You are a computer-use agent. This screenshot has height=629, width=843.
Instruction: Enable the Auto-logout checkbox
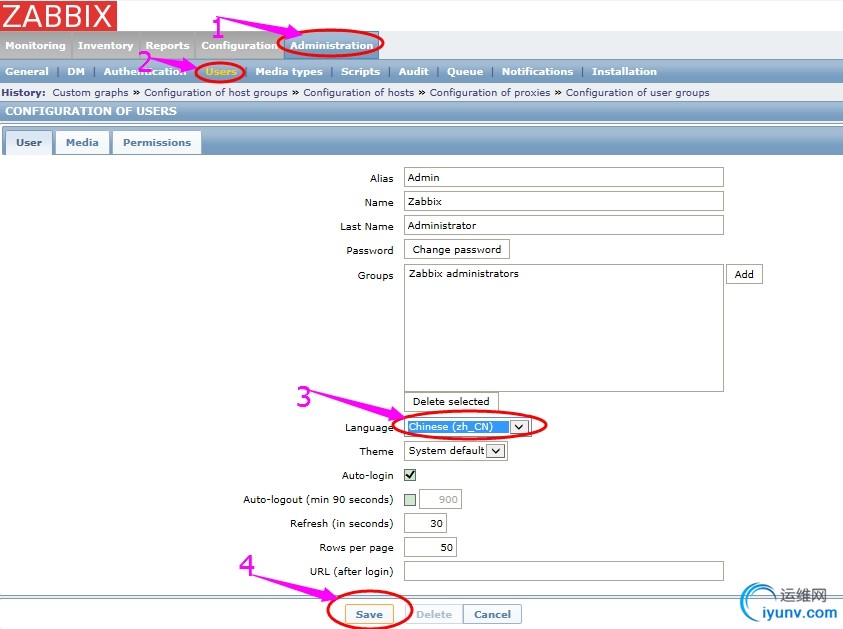pos(410,499)
